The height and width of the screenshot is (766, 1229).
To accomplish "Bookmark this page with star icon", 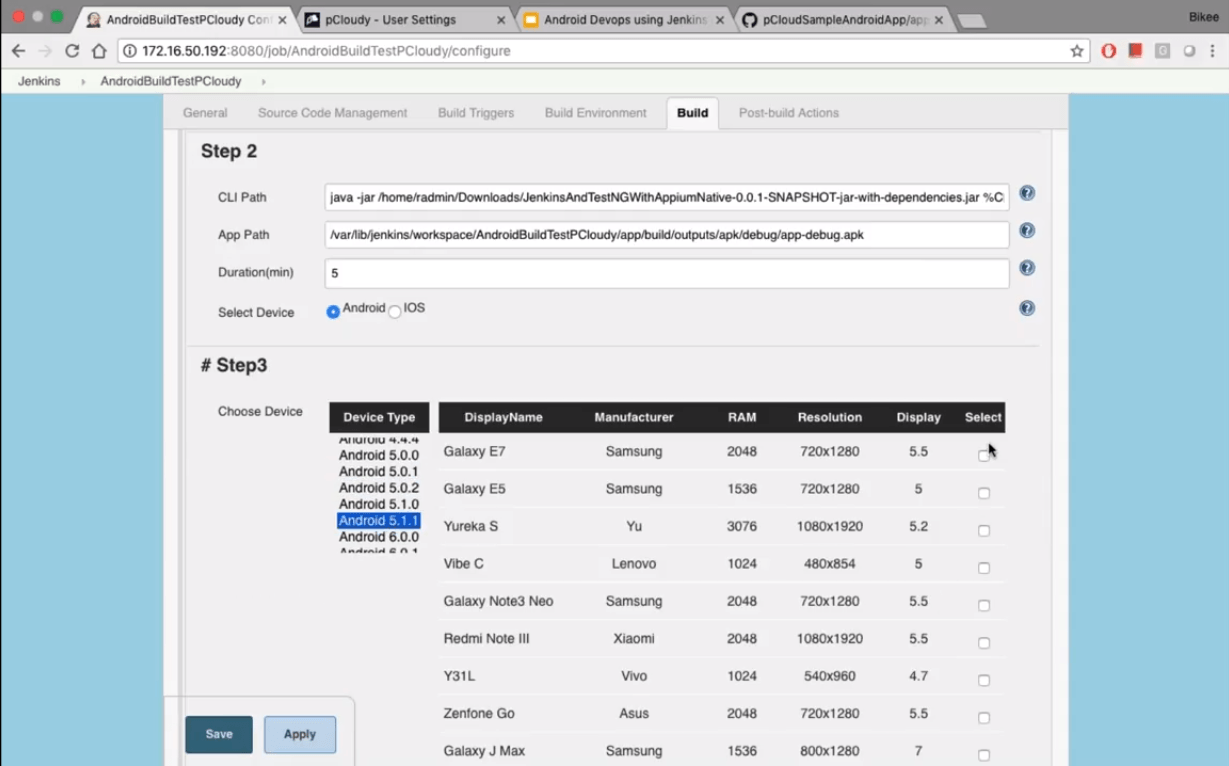I will 1077,51.
